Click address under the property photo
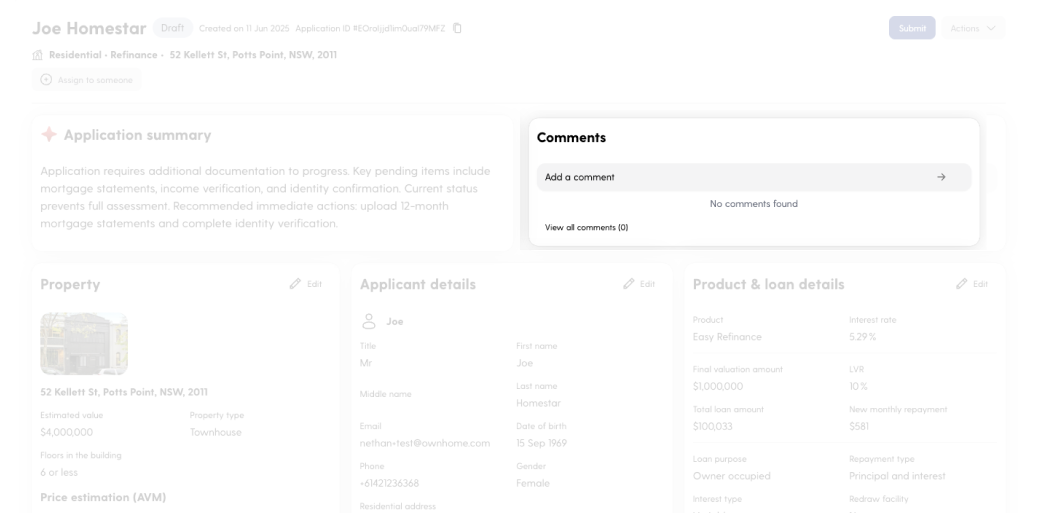Screen dimensions: 1038x513 pyautogui.click(x=124, y=392)
